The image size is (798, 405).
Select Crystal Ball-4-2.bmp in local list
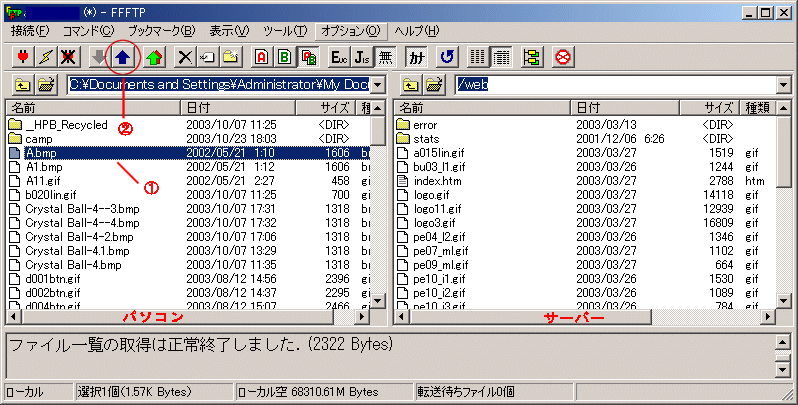pos(79,237)
